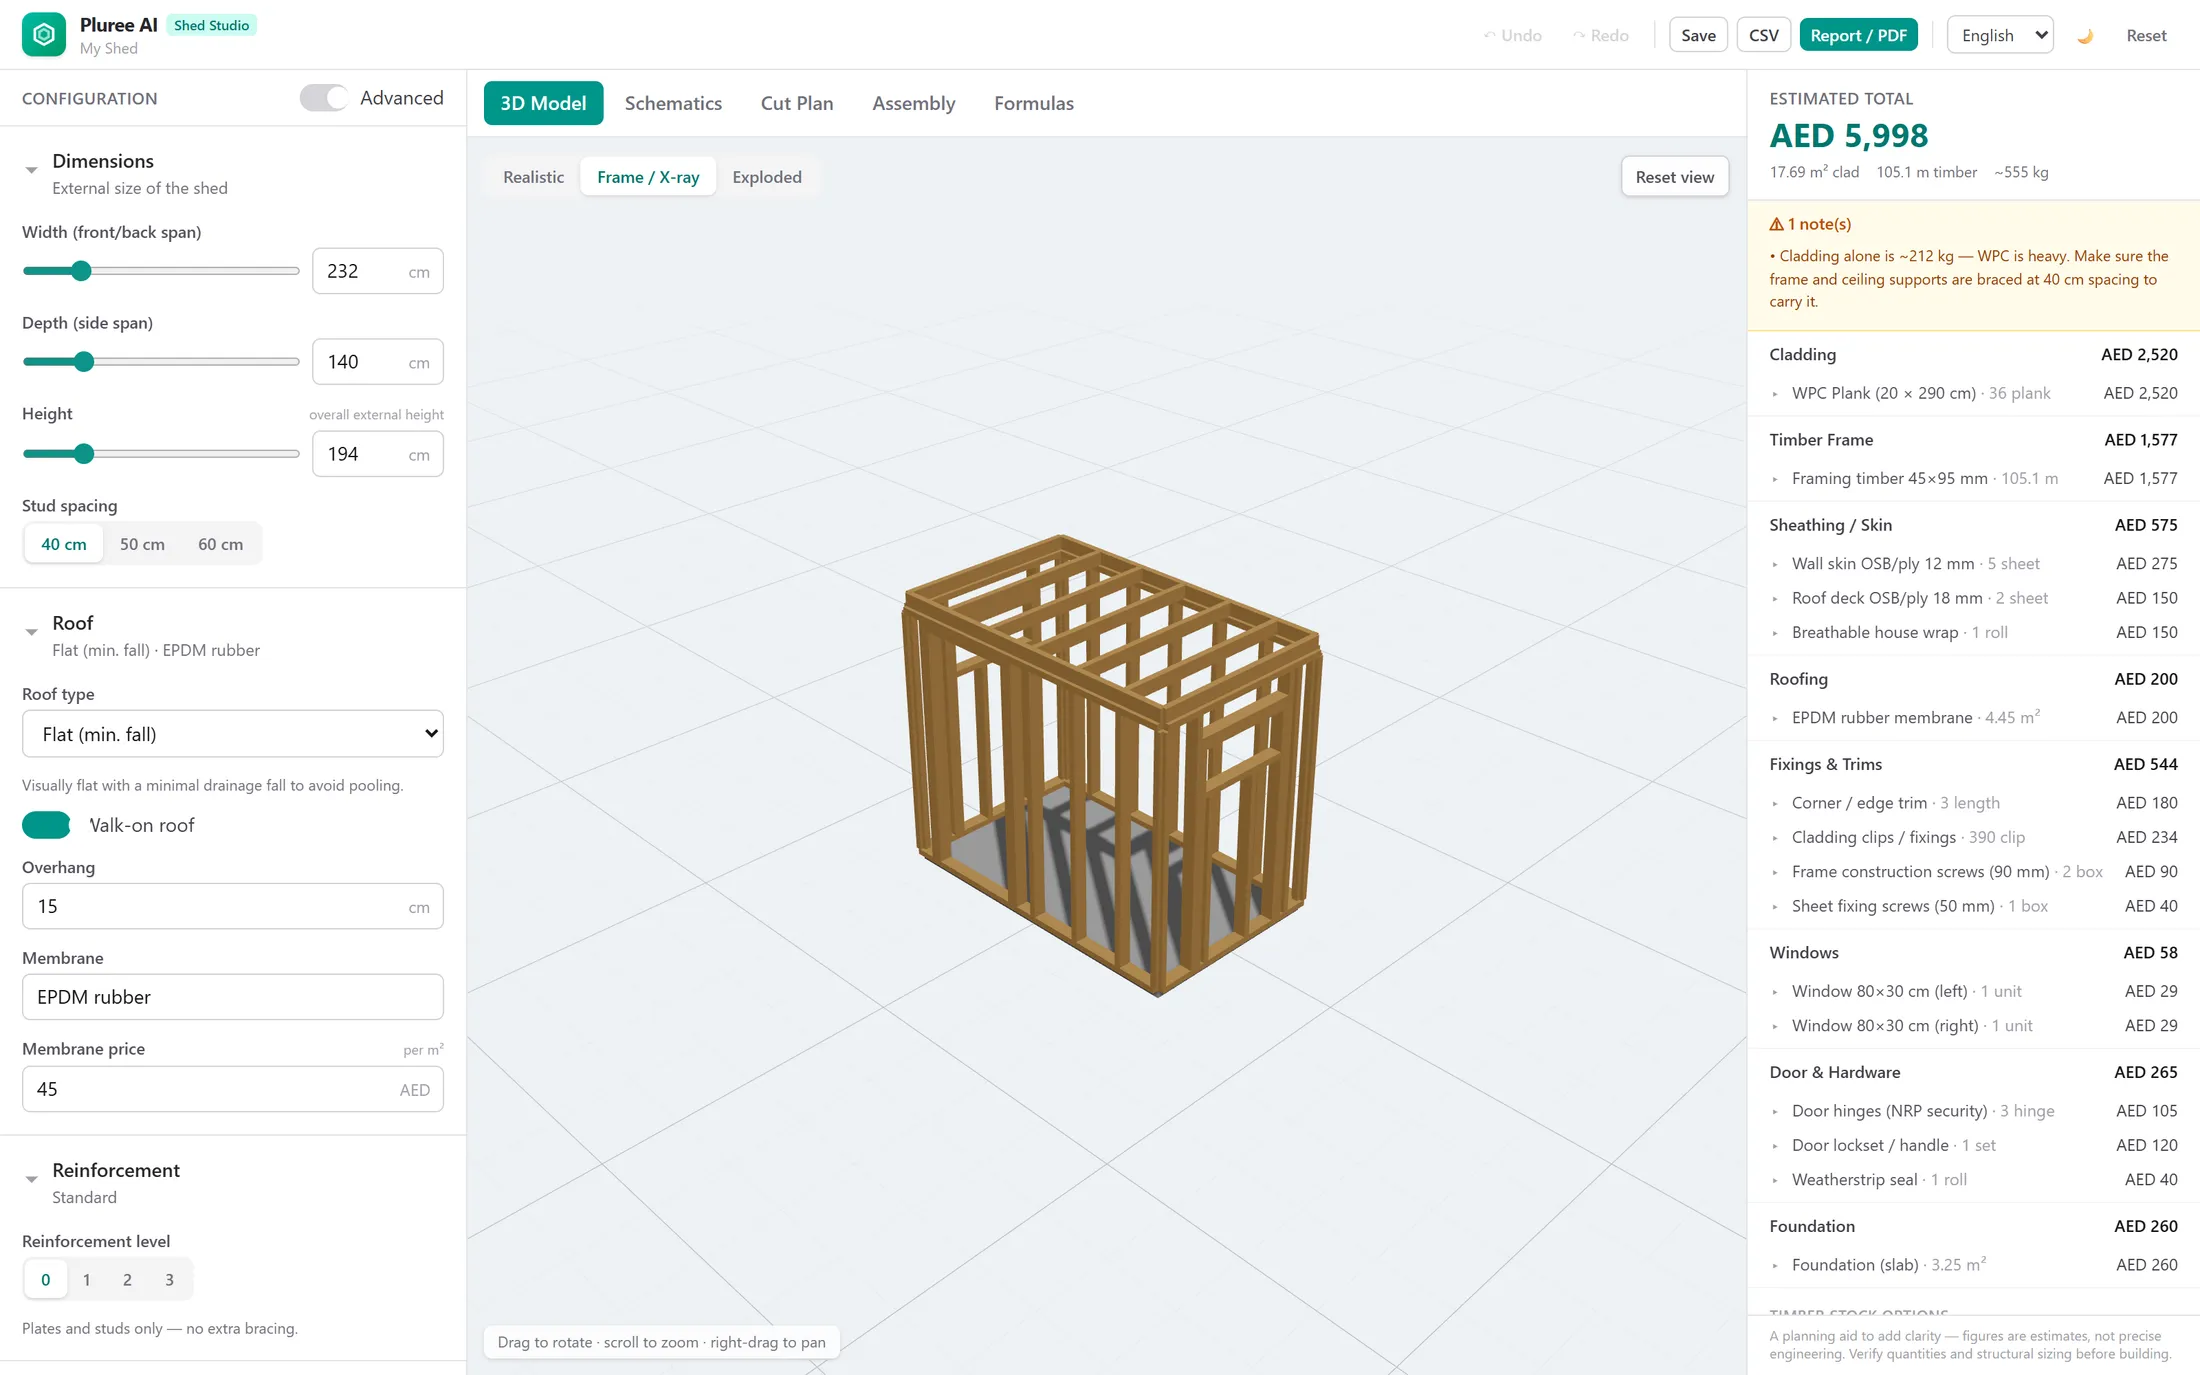This screenshot has height=1375, width=2200.
Task: Switch to the 3D Model tab
Action: 543,103
